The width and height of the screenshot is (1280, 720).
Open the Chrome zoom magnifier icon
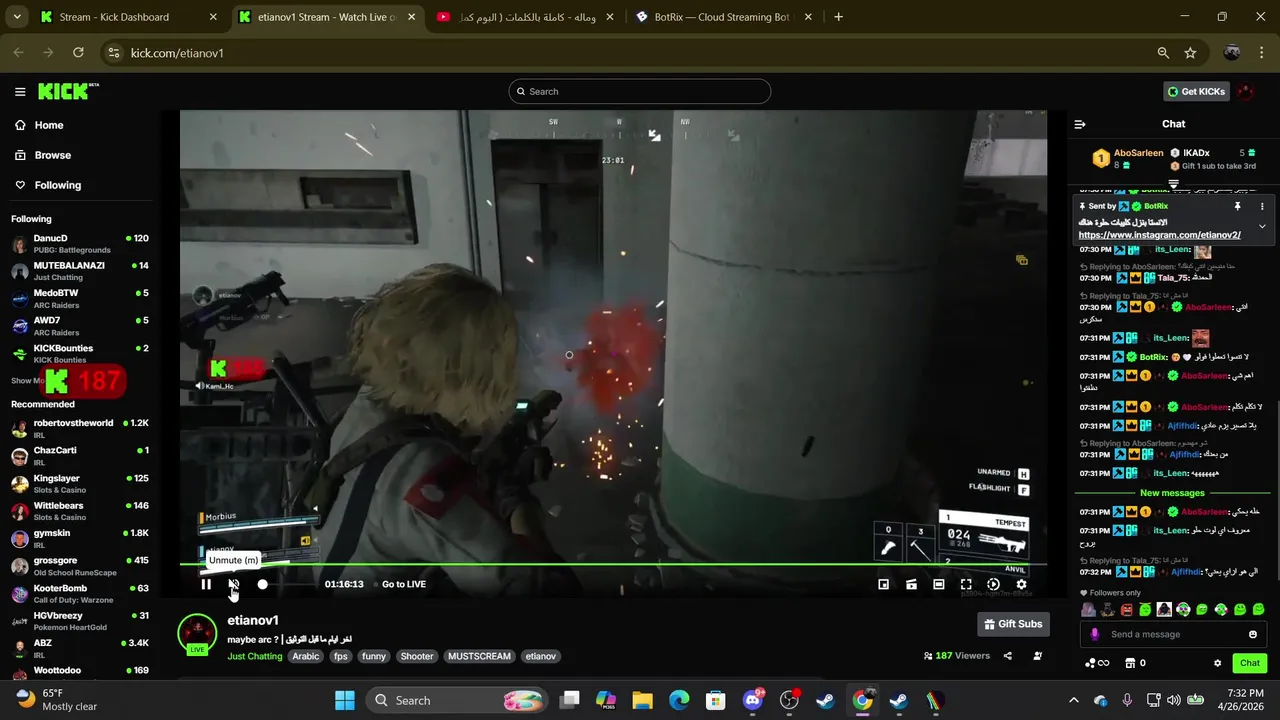pos(1163,53)
